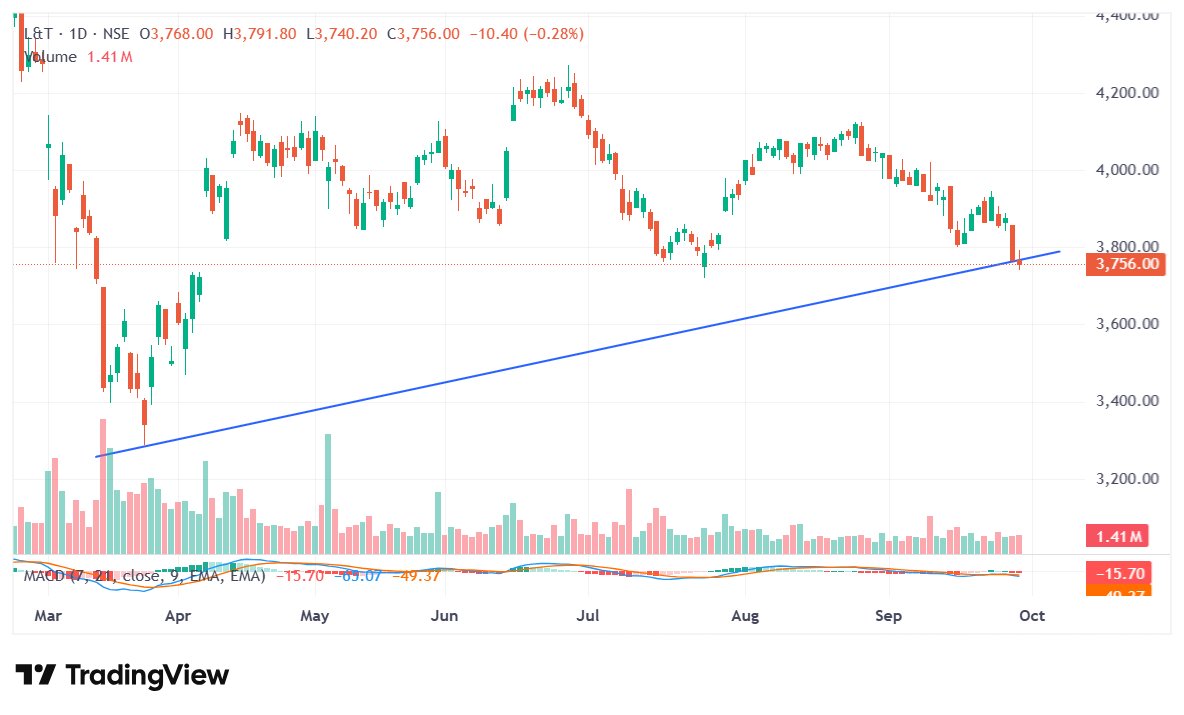Viewport: 1184px width, 715px height.
Task: Click the Apr label on time axis
Action: point(177,616)
